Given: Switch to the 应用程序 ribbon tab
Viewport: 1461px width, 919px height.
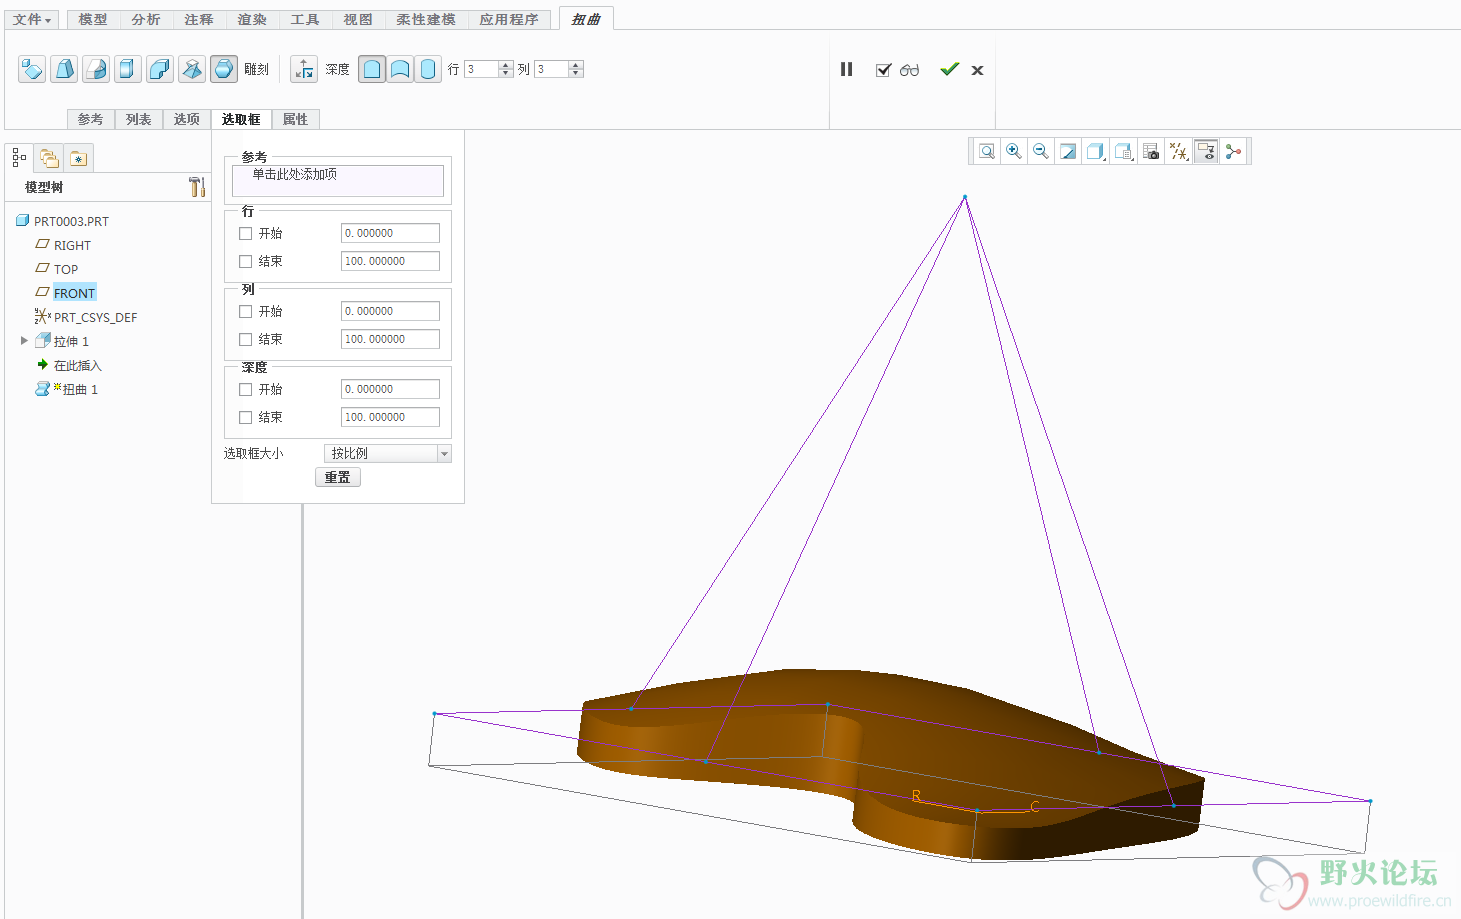Looking at the screenshot, I should [509, 19].
